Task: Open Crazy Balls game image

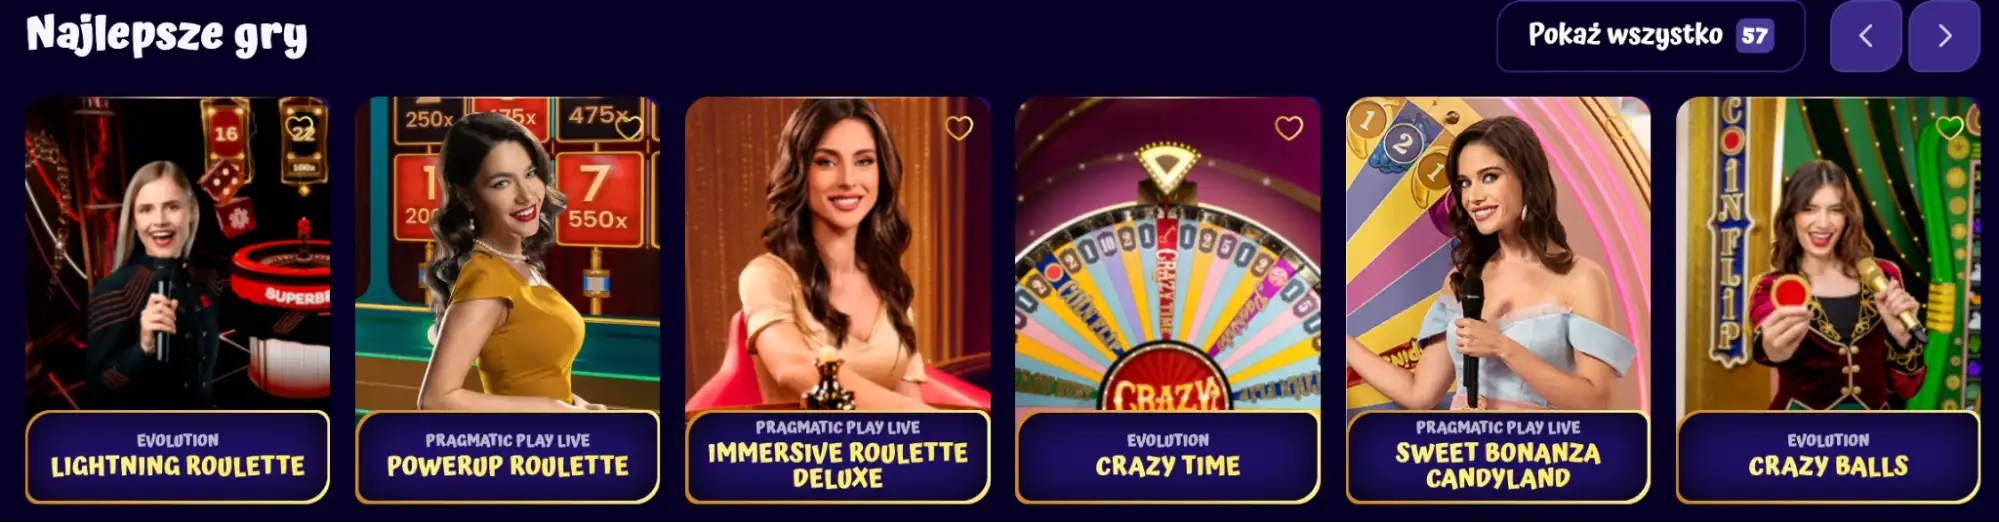Action: coord(1827,254)
